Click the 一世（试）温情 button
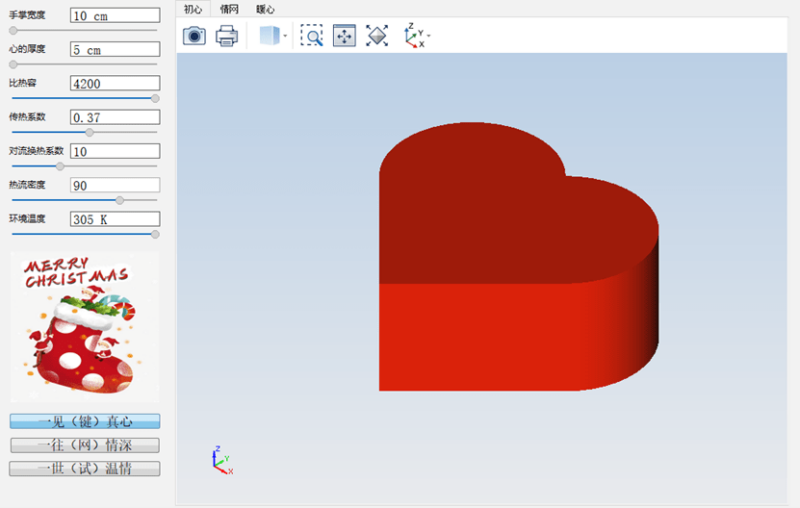The height and width of the screenshot is (508, 800). pos(84,468)
